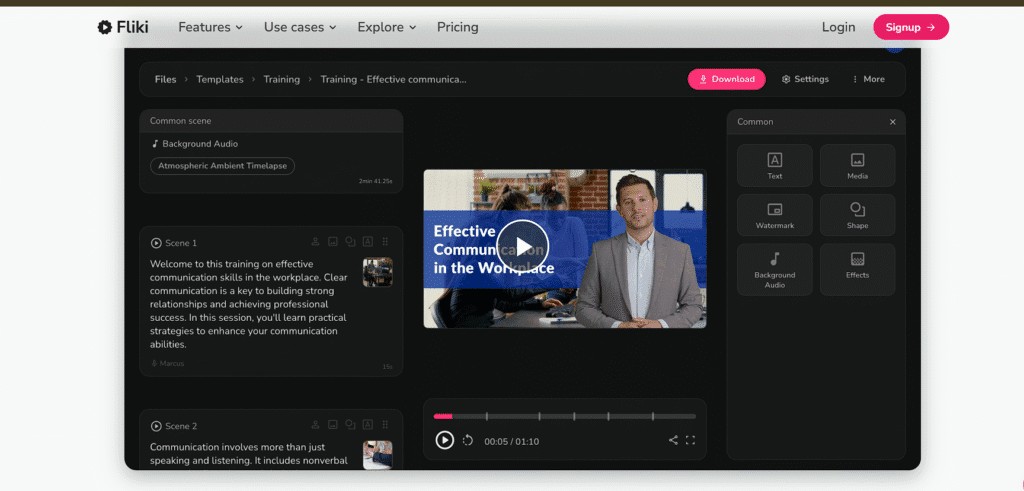The image size is (1024, 491).
Task: Select the Watermark option
Action: (774, 215)
